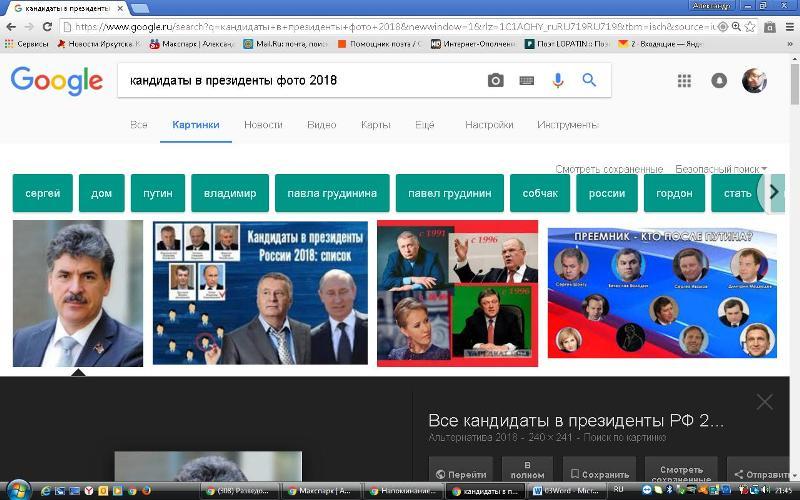Launch Internet Explorer from quick launch
The image size is (800, 500).
pos(46,491)
